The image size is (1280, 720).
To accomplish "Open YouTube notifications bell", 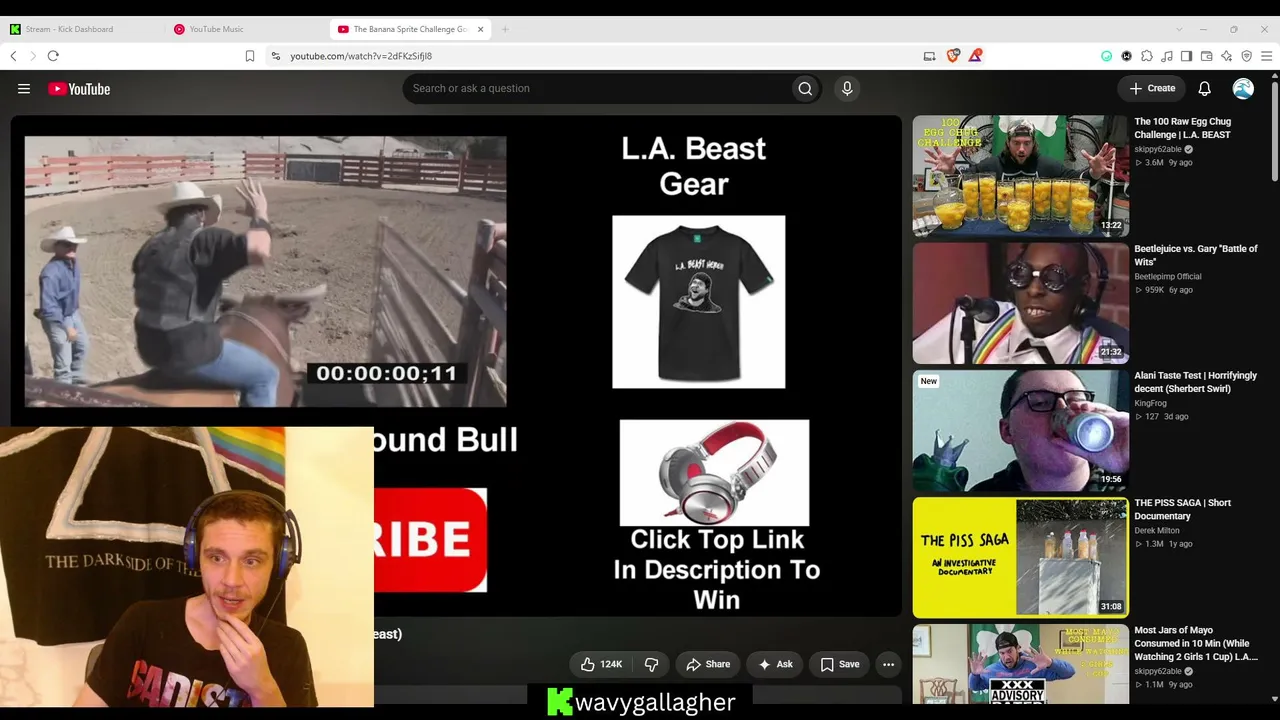I will (x=1205, y=88).
